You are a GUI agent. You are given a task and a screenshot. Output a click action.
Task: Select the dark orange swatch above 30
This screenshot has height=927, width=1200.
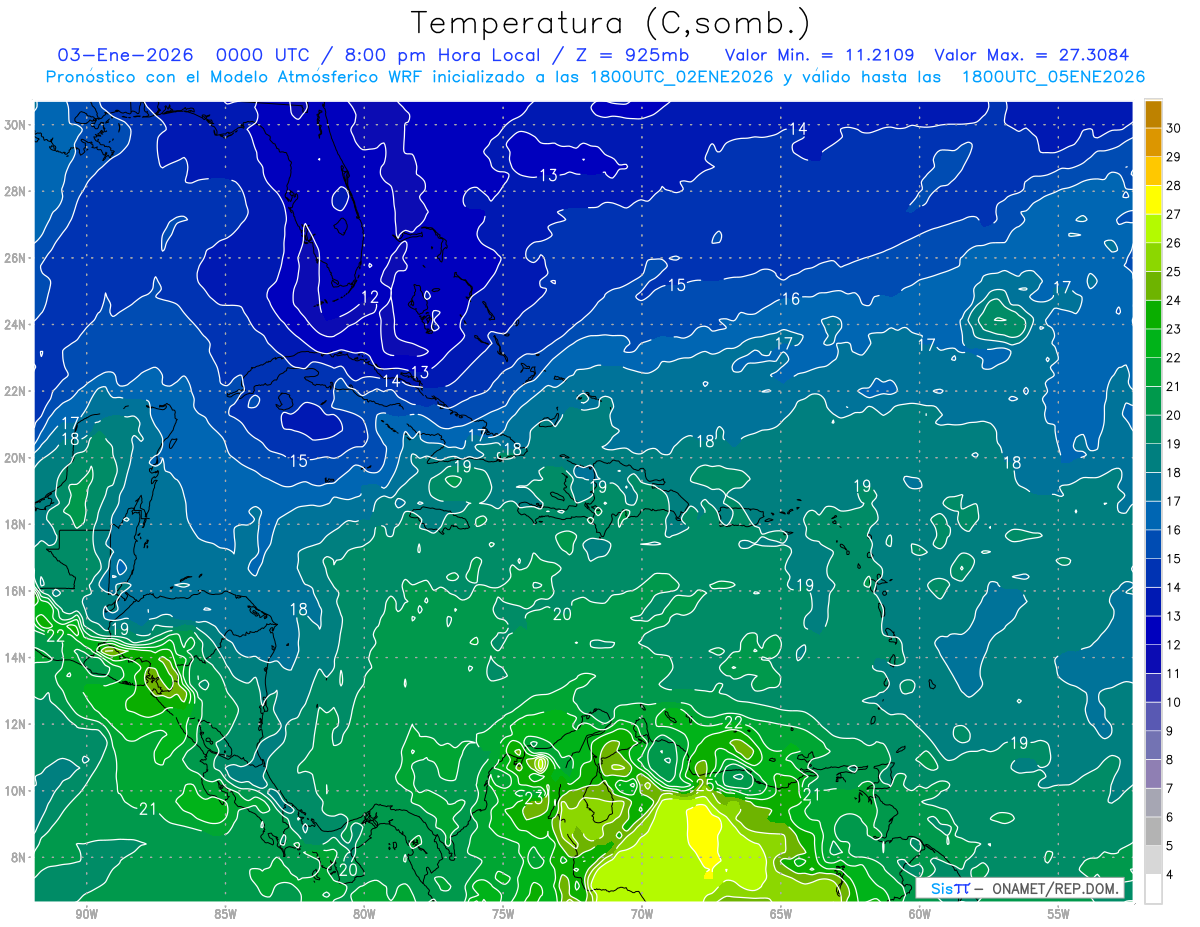pyautogui.click(x=1153, y=114)
